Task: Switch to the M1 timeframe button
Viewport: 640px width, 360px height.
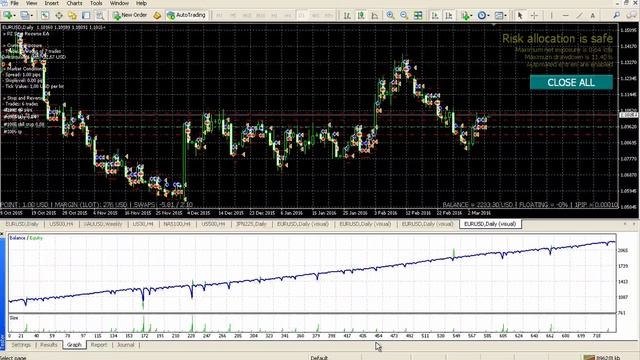Action: (x=219, y=15)
